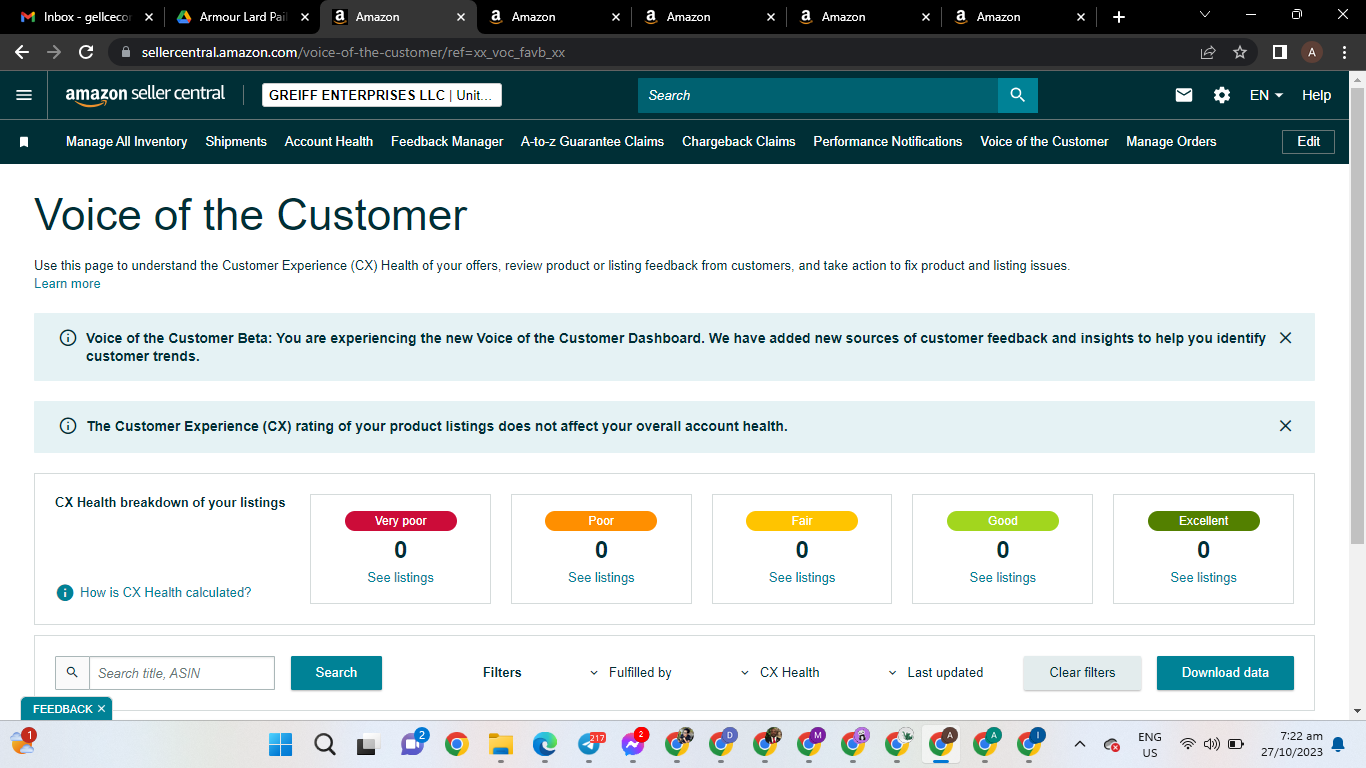Open the Seller Central hamburger menu
Image resolution: width=1366 pixels, height=768 pixels.
24,95
